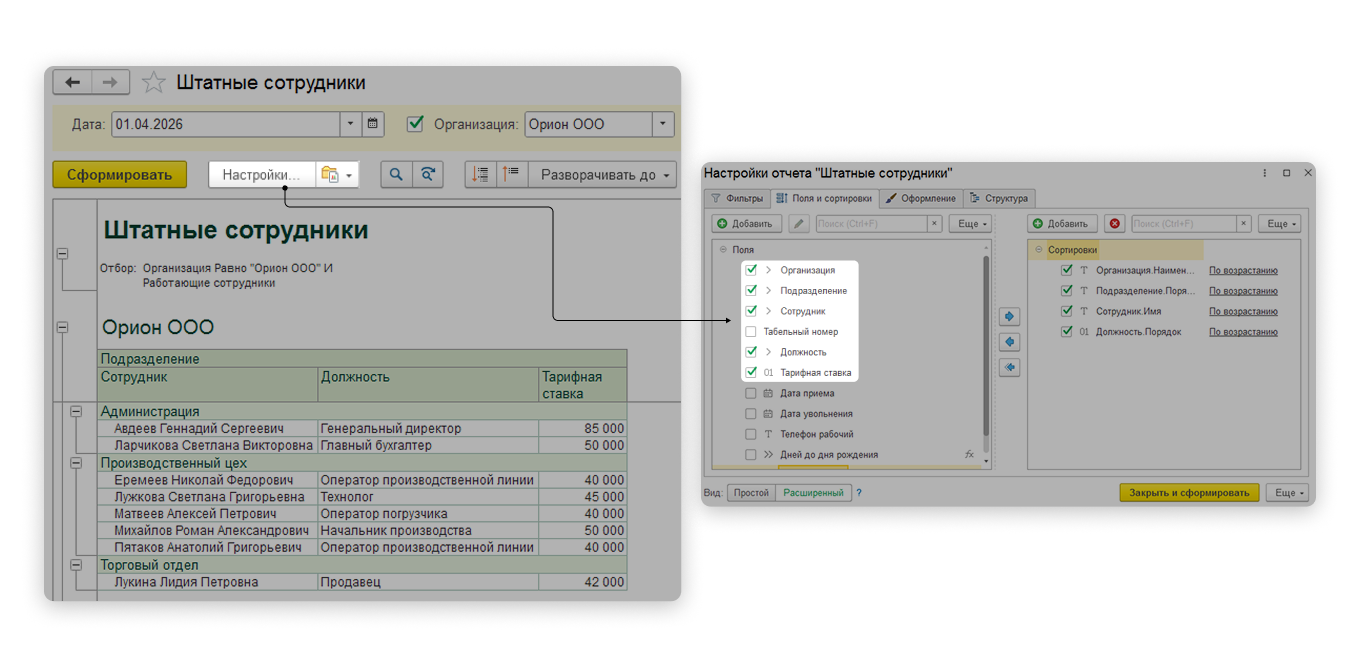This screenshot has width=1360, height=667.
Task: Click the 01 numeric icon beside Должность.Порядок
Action: (1084, 332)
